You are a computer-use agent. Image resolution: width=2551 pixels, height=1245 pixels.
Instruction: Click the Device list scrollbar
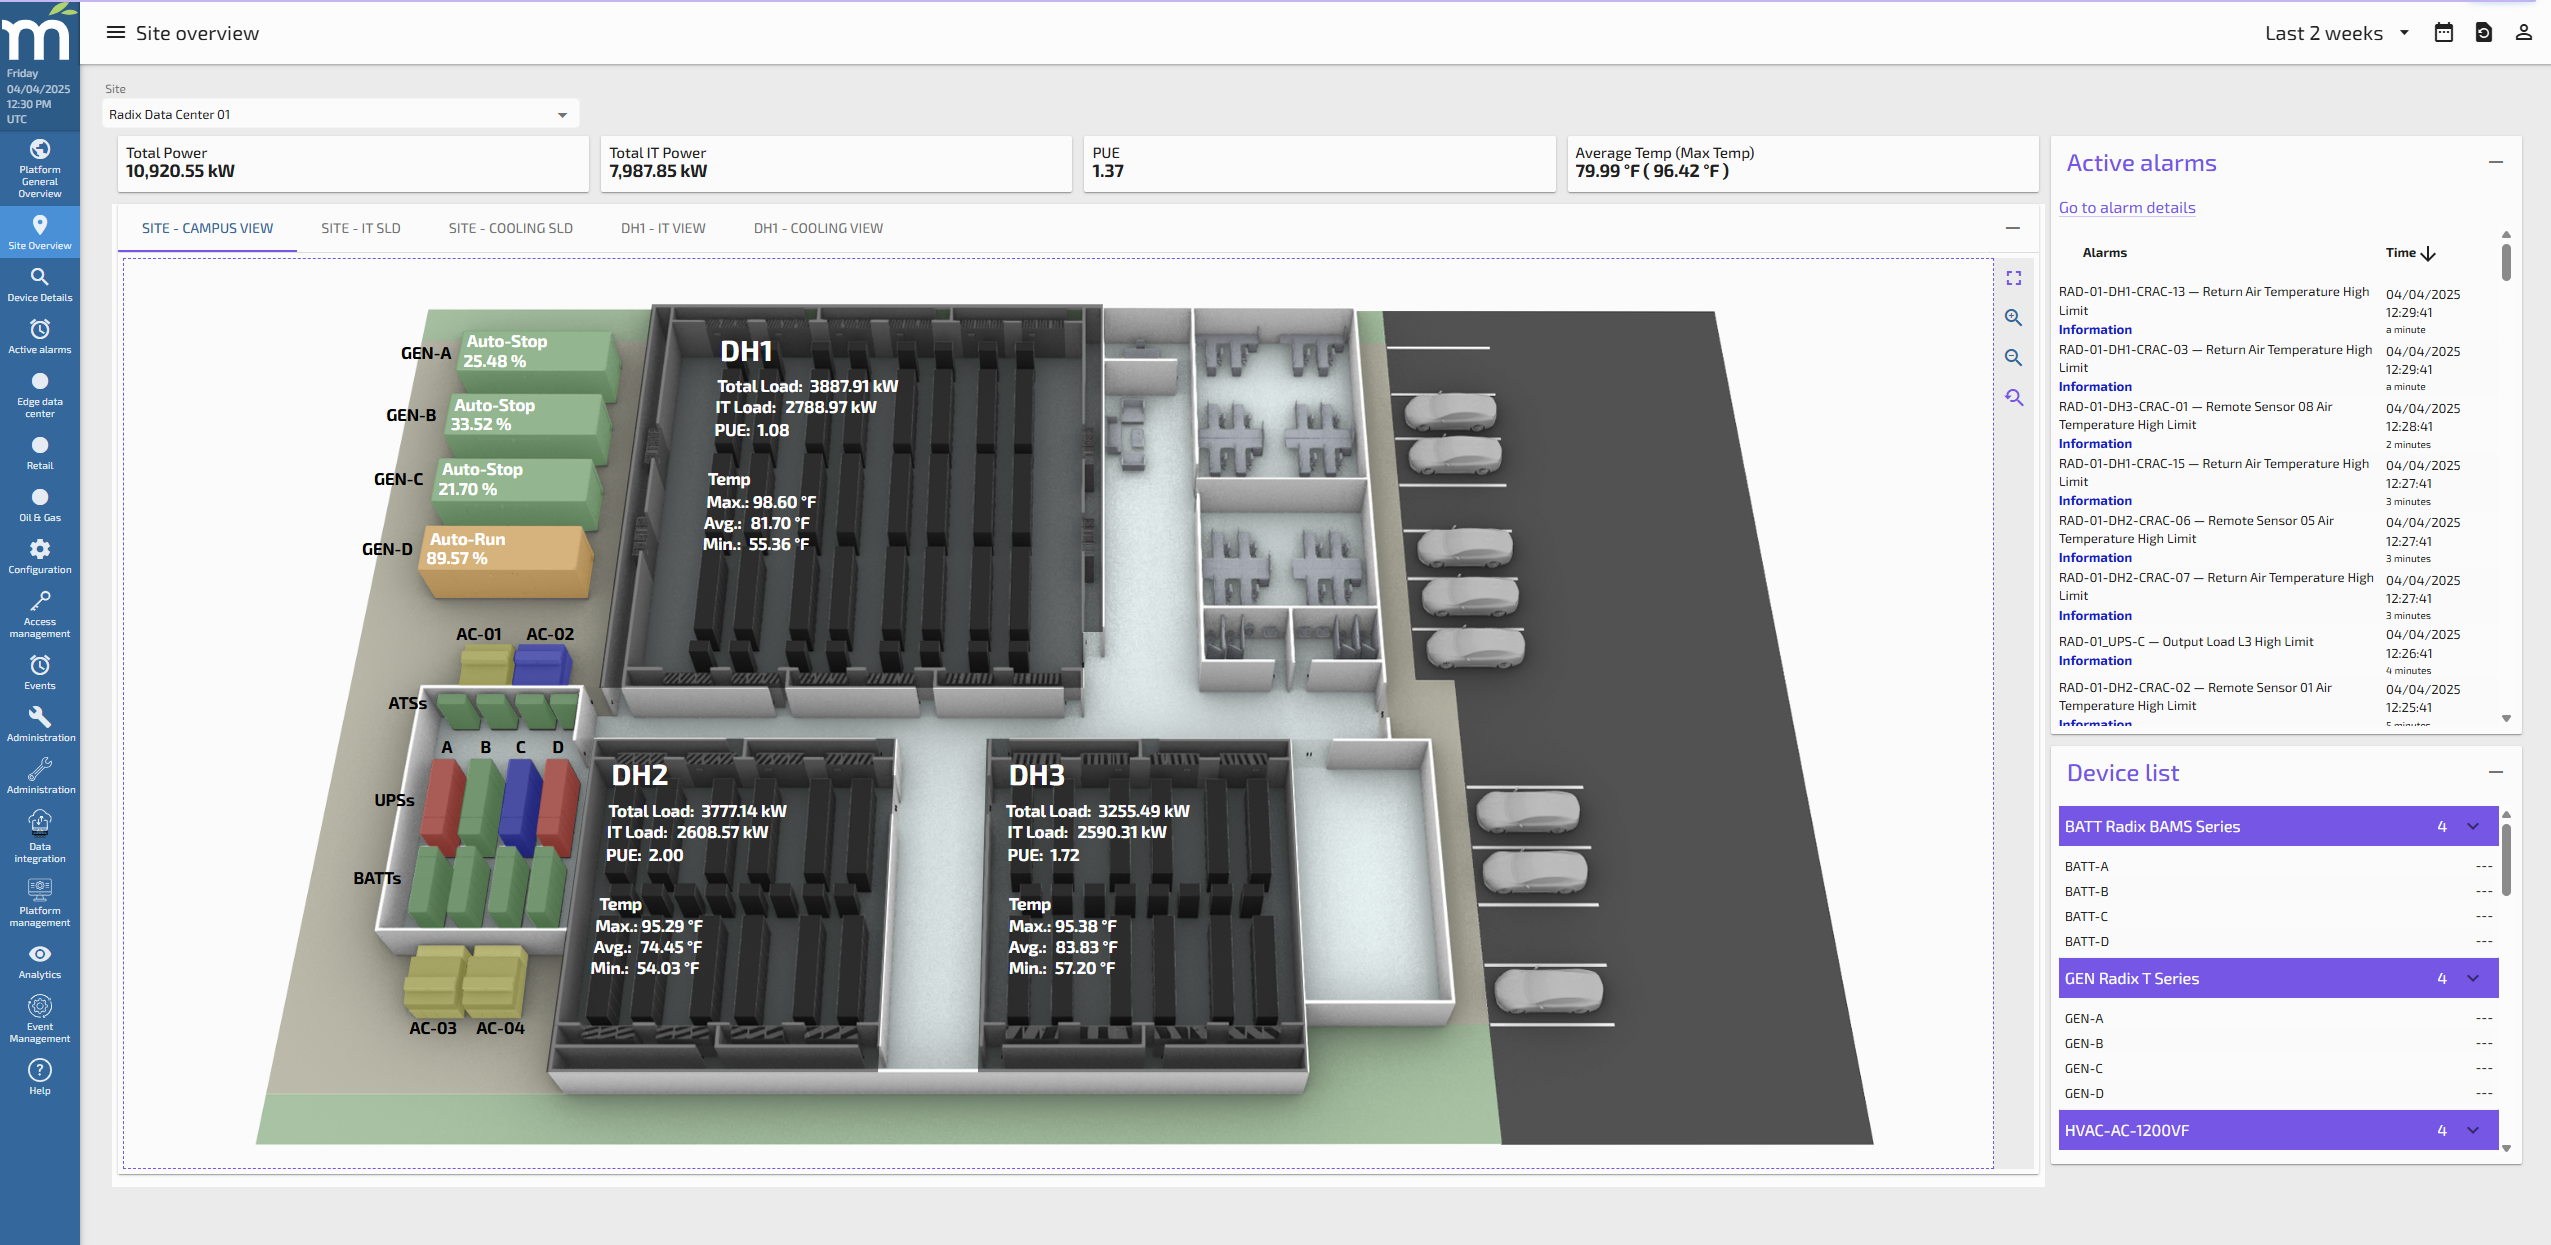coord(2505,860)
